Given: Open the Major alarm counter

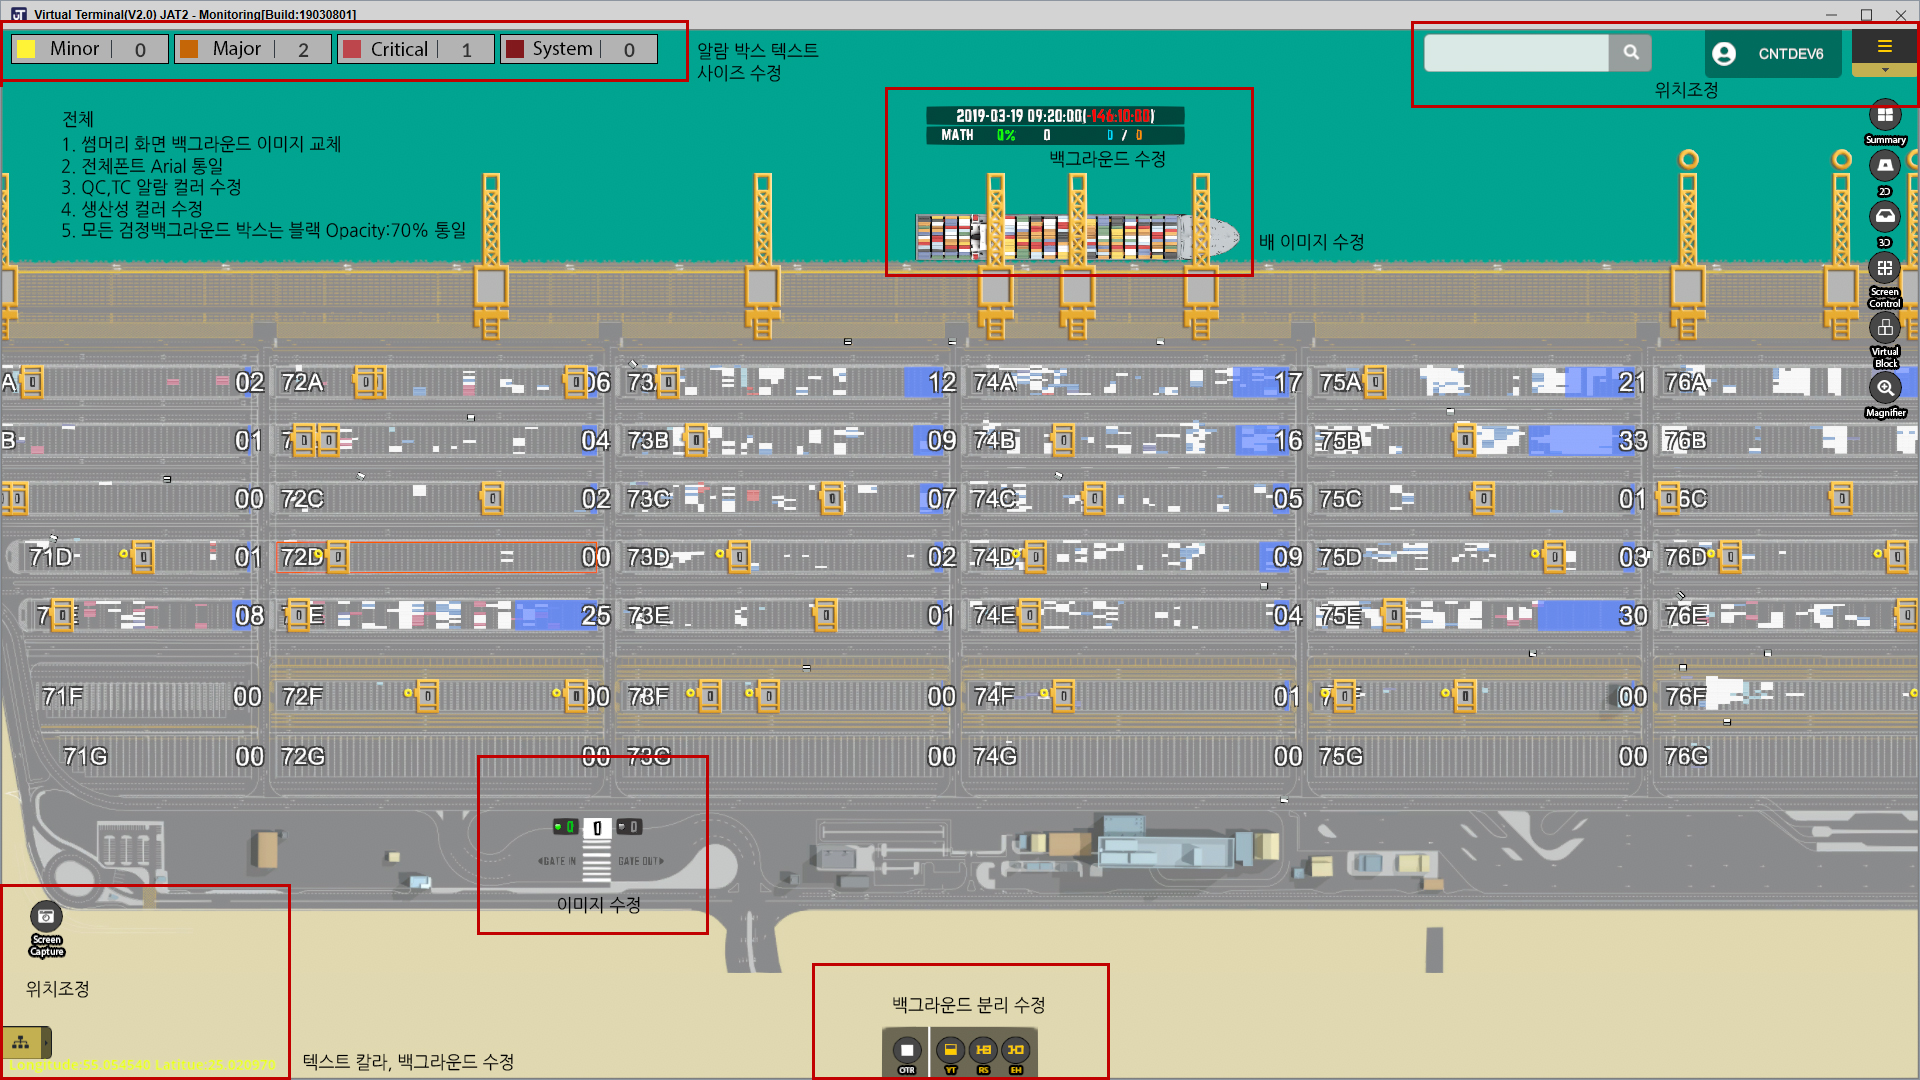Looking at the screenshot, I should [x=253, y=49].
